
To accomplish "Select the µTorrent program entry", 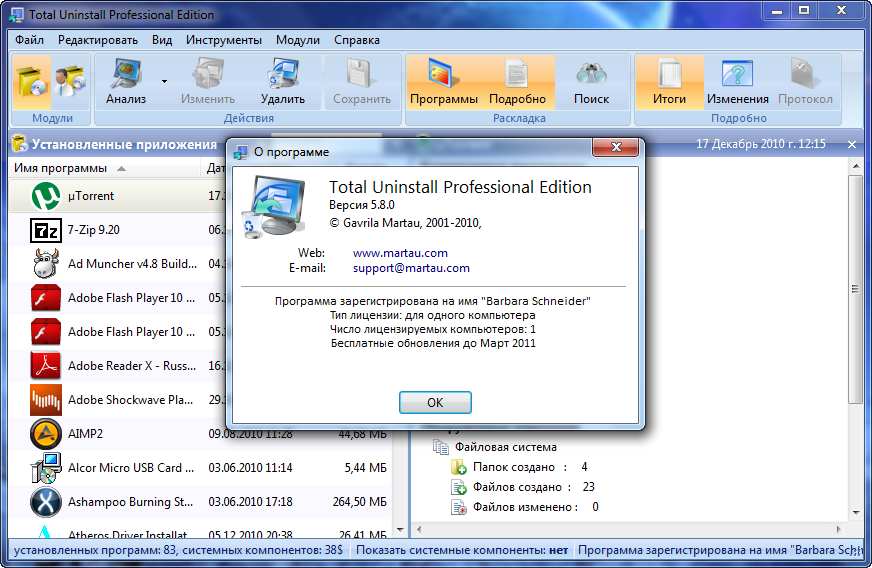I will [x=91, y=196].
